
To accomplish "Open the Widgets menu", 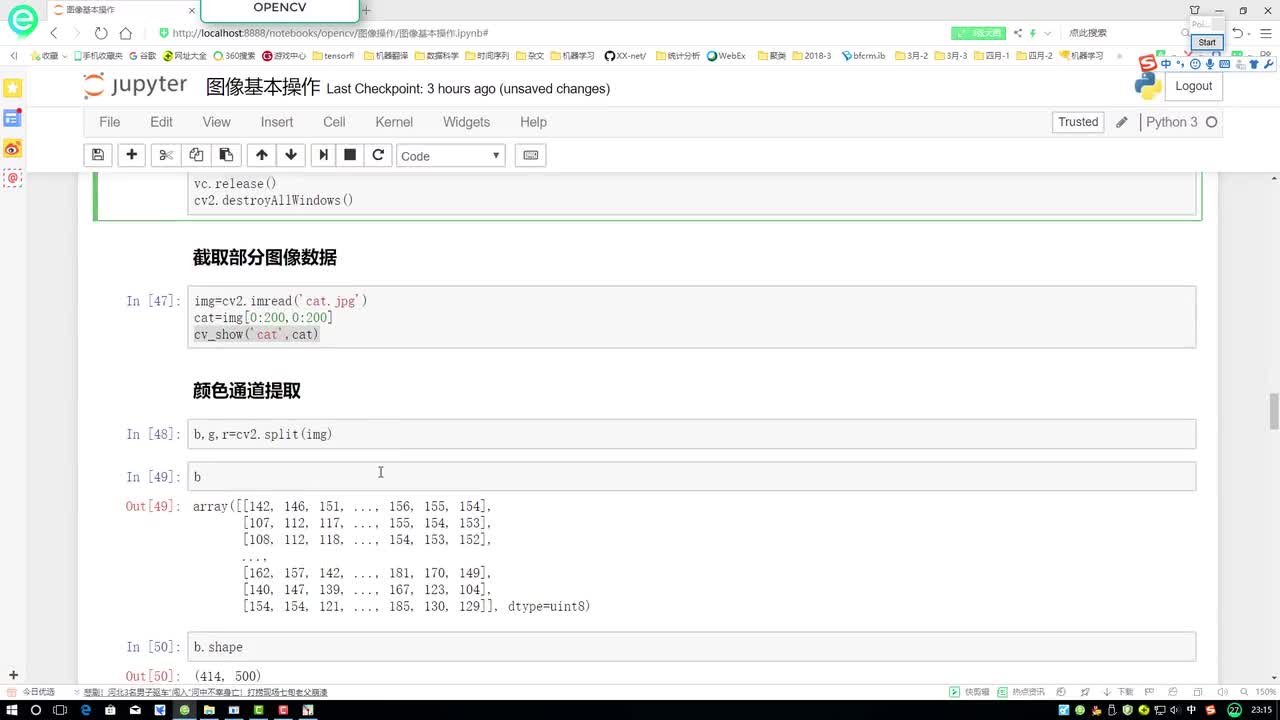I will point(466,122).
